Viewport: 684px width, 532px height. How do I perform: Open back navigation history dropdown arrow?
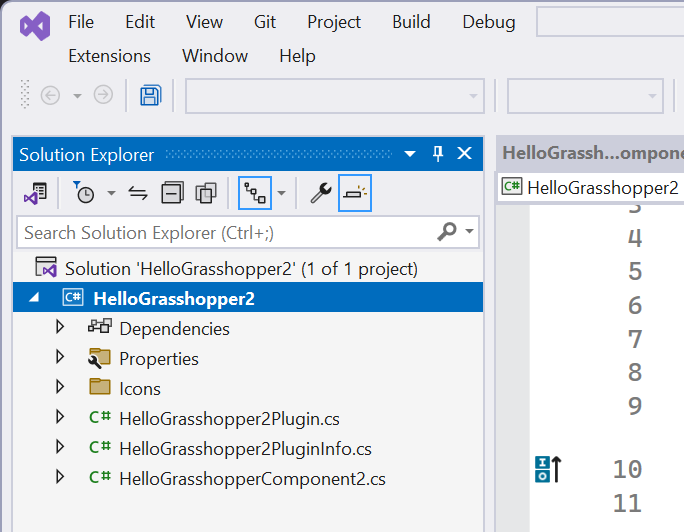(x=77, y=96)
